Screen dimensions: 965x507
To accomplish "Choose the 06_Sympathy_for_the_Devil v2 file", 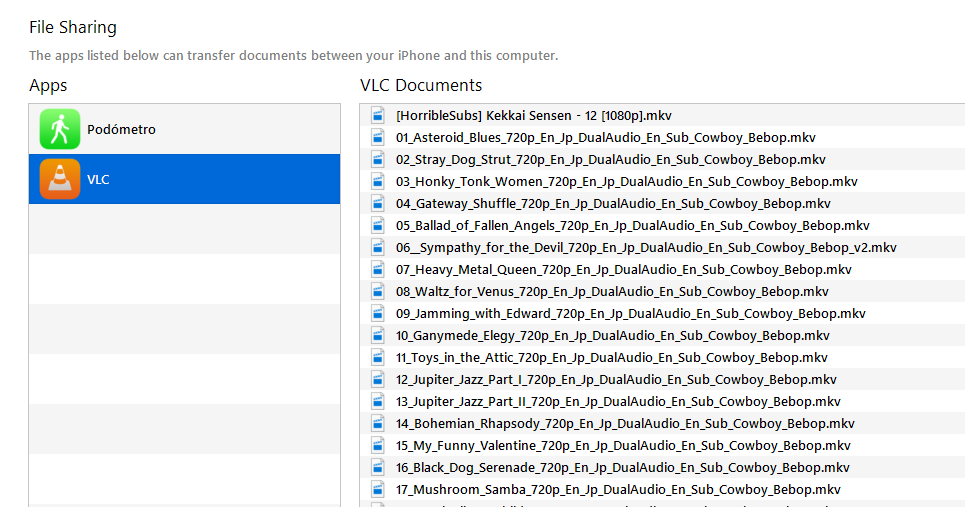I will click(x=646, y=247).
